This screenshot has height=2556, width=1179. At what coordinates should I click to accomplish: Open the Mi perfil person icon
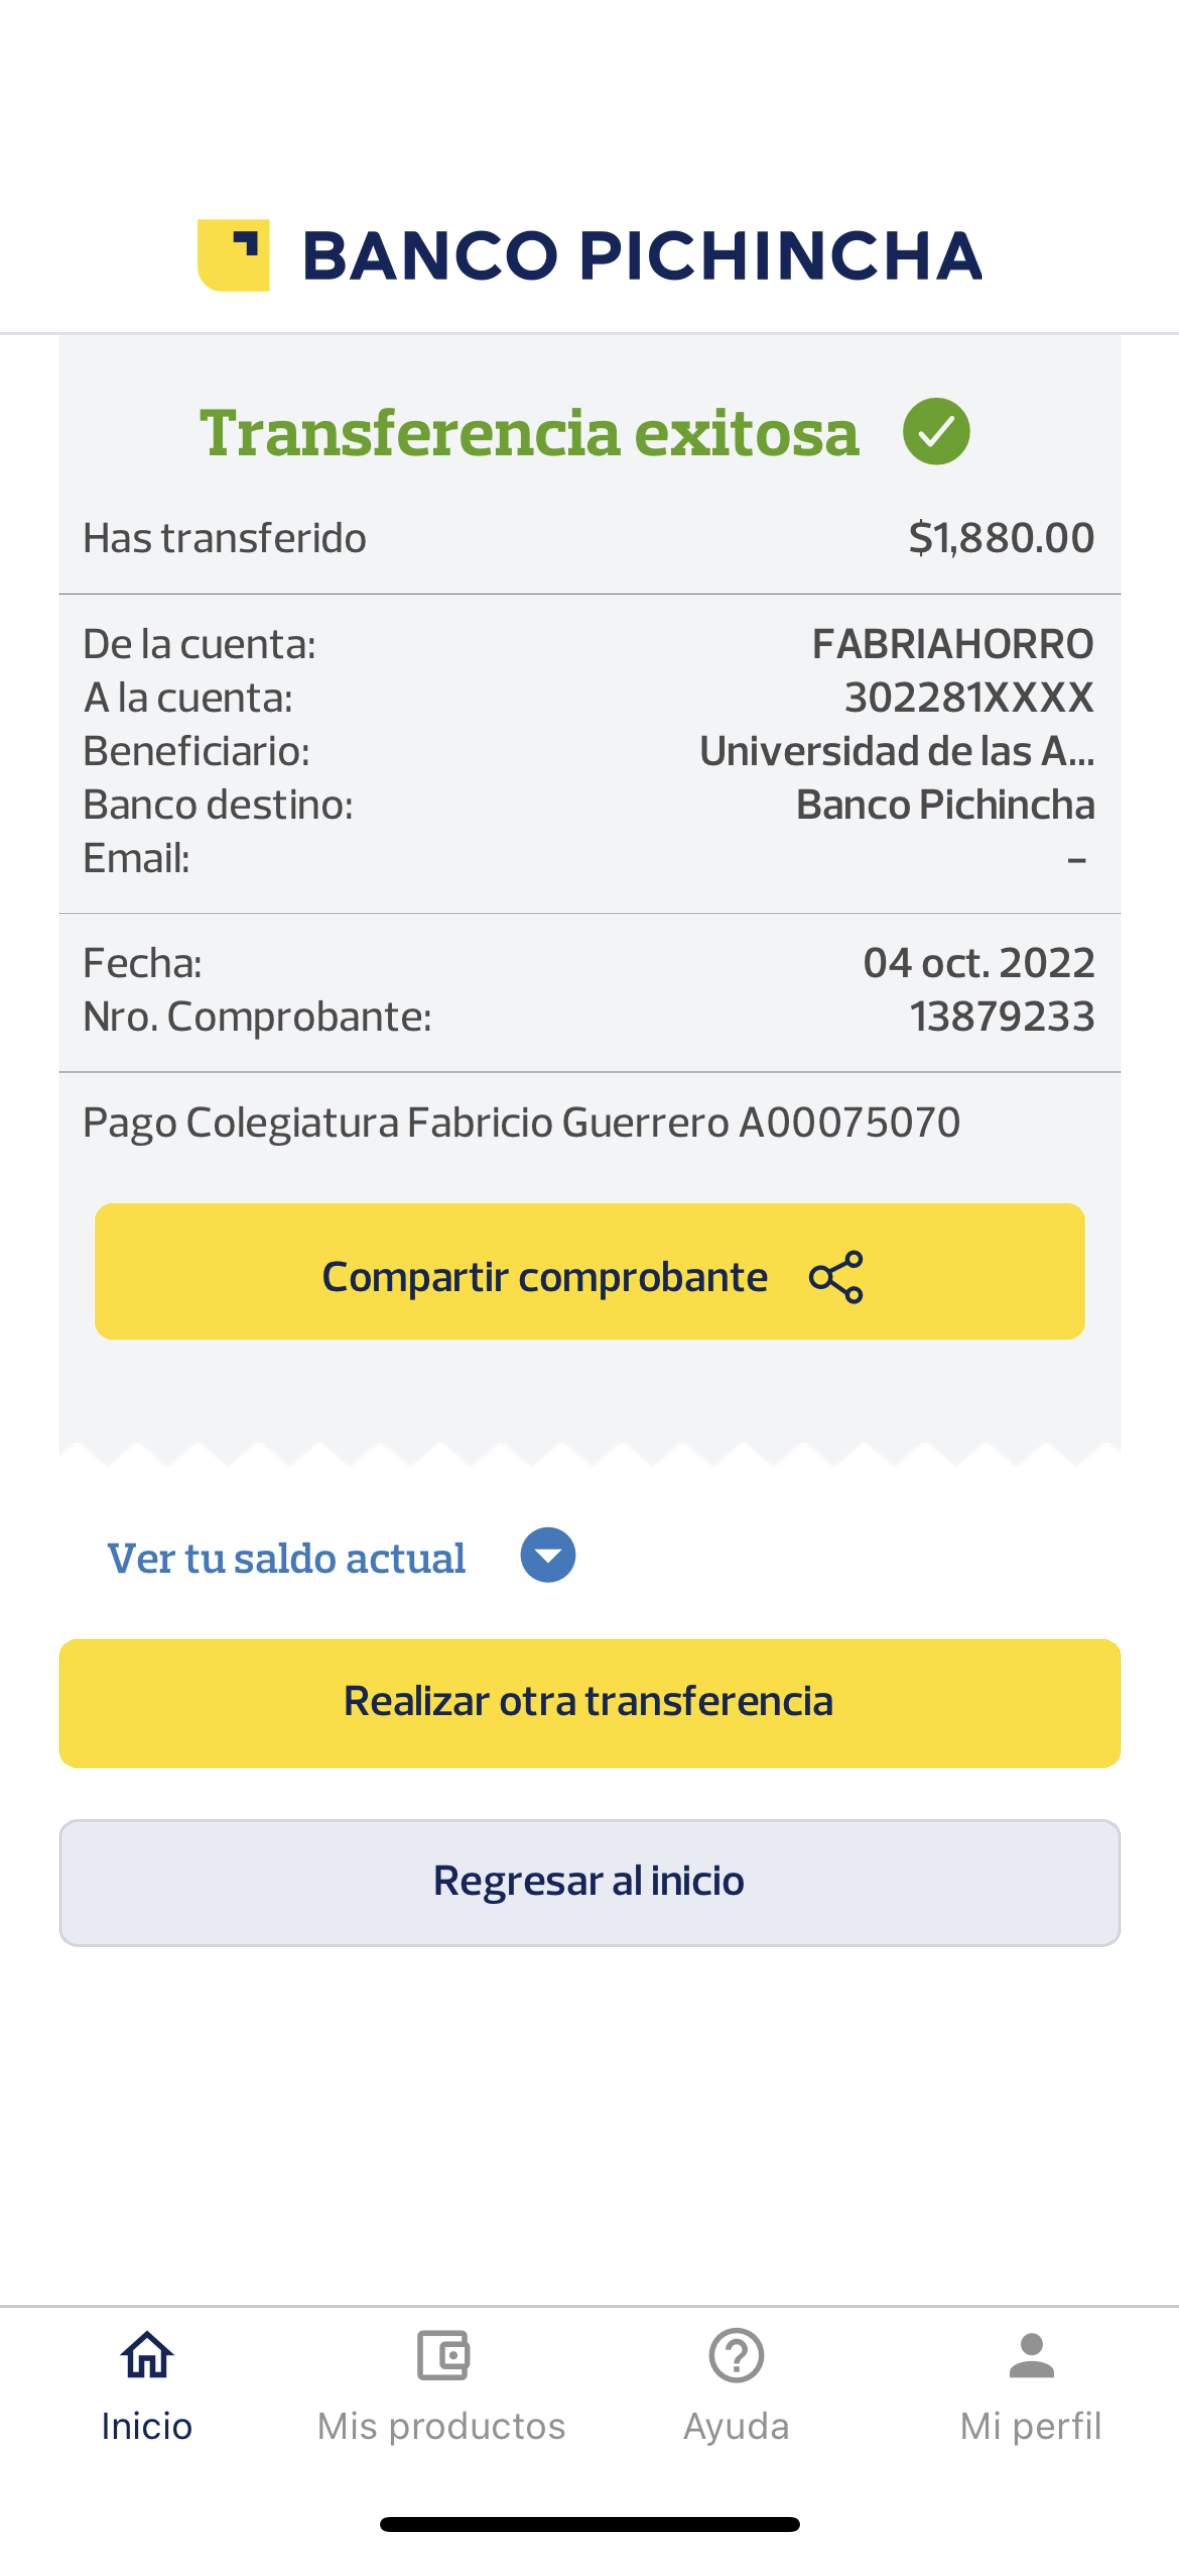1031,2355
